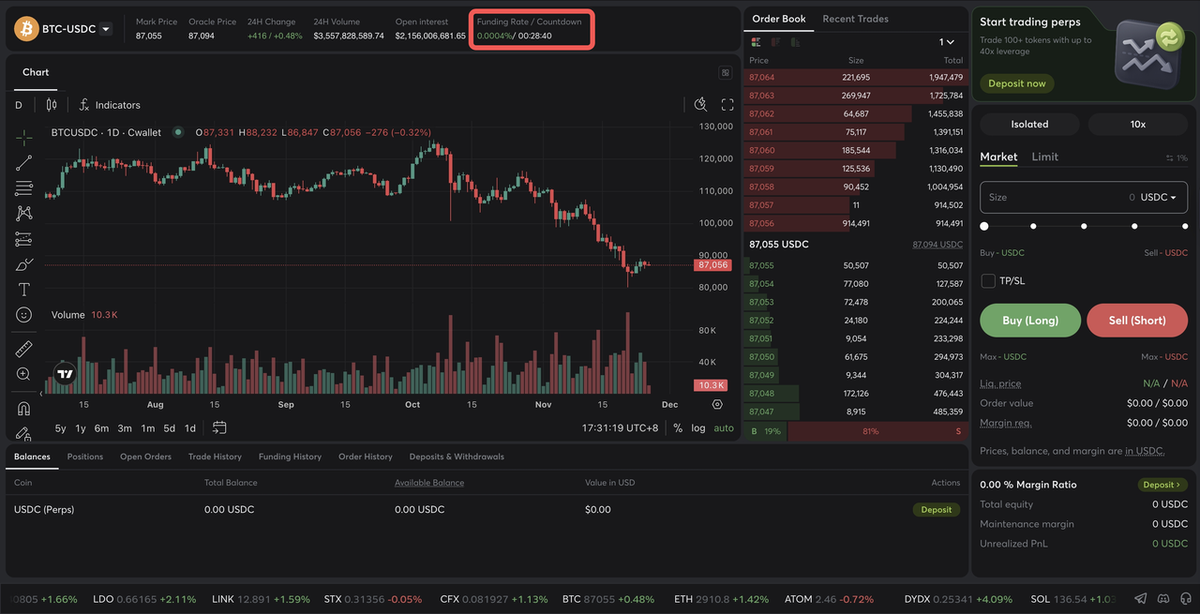Open BTC-USDC pair selector dropdown
Screen dimensions: 1200x614
point(106,29)
